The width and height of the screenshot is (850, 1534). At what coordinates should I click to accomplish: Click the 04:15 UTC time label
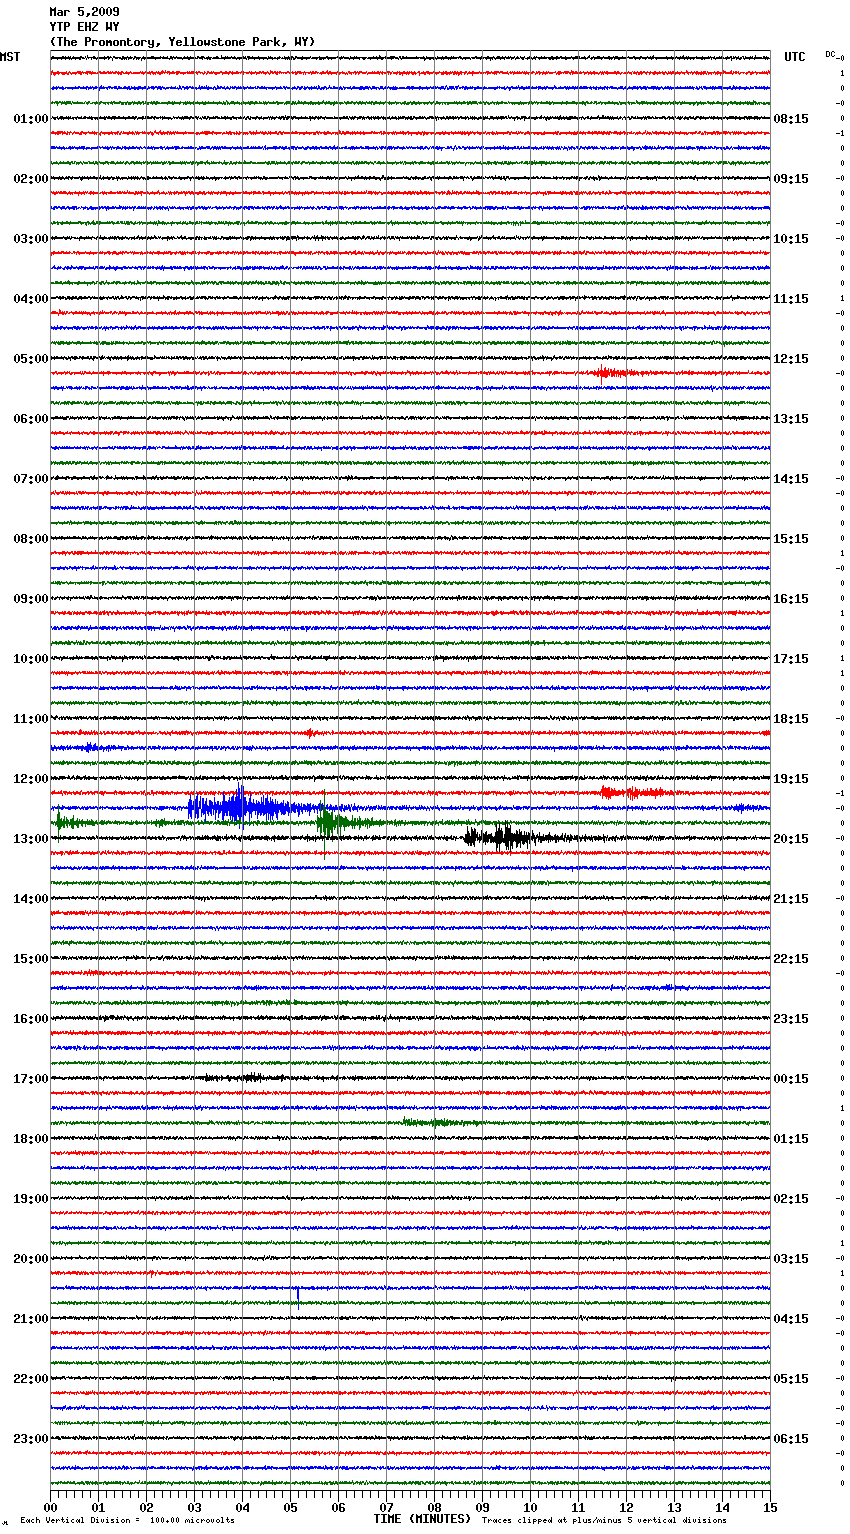point(791,1319)
